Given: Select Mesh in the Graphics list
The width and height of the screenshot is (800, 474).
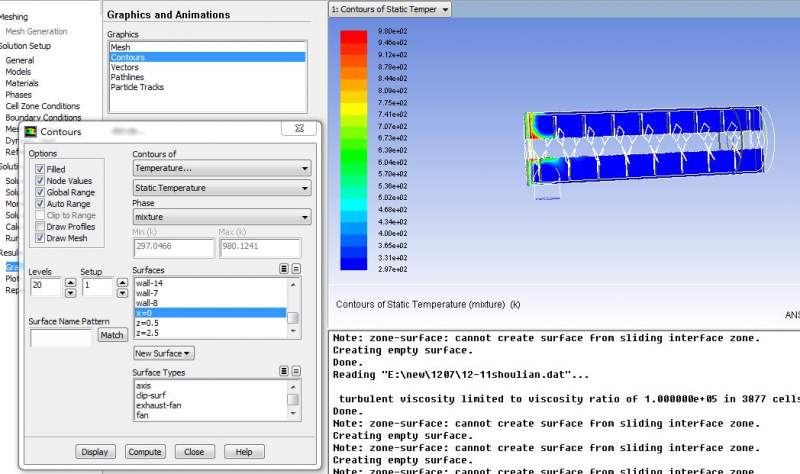Looking at the screenshot, I should (x=208, y=47).
